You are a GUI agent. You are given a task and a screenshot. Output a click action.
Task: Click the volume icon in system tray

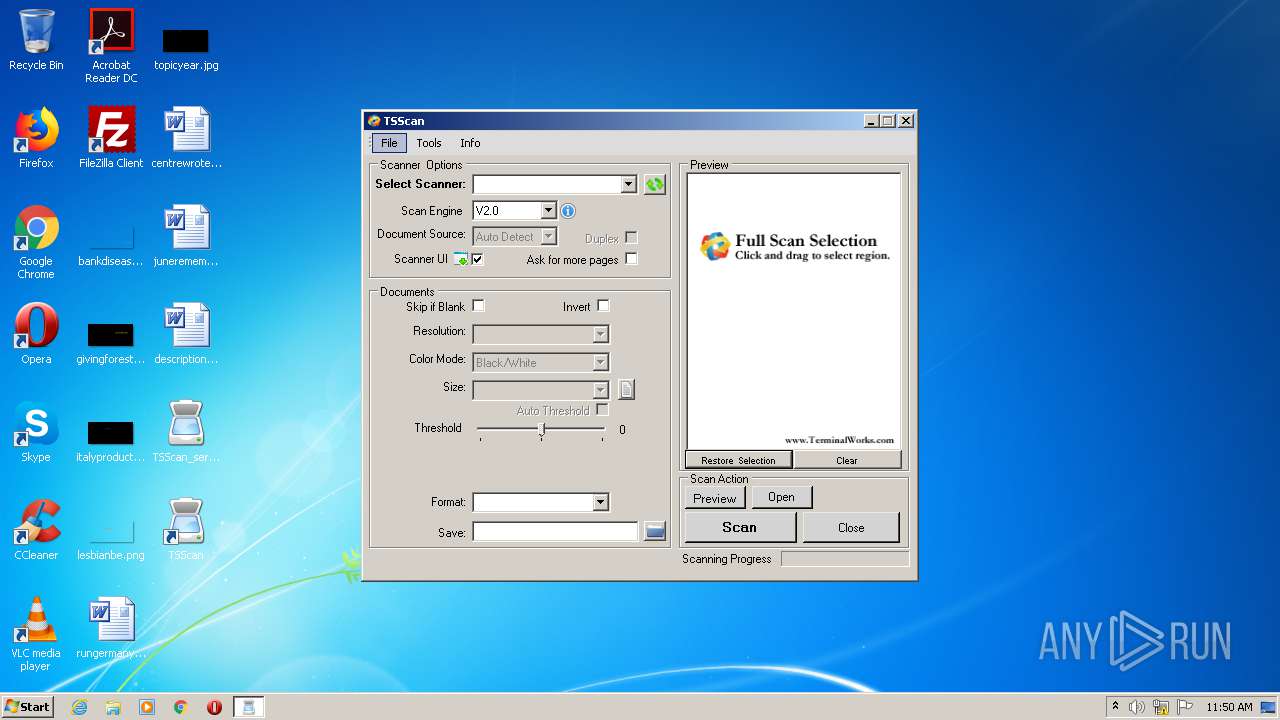[x=1137, y=707]
